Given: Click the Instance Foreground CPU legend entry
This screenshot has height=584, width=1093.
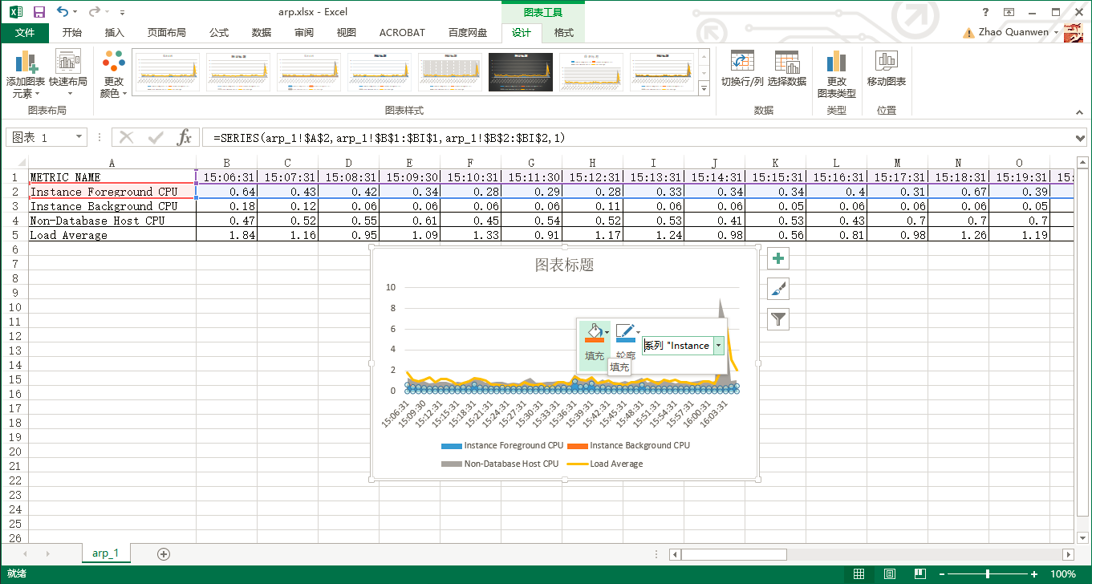Looking at the screenshot, I should (502, 445).
